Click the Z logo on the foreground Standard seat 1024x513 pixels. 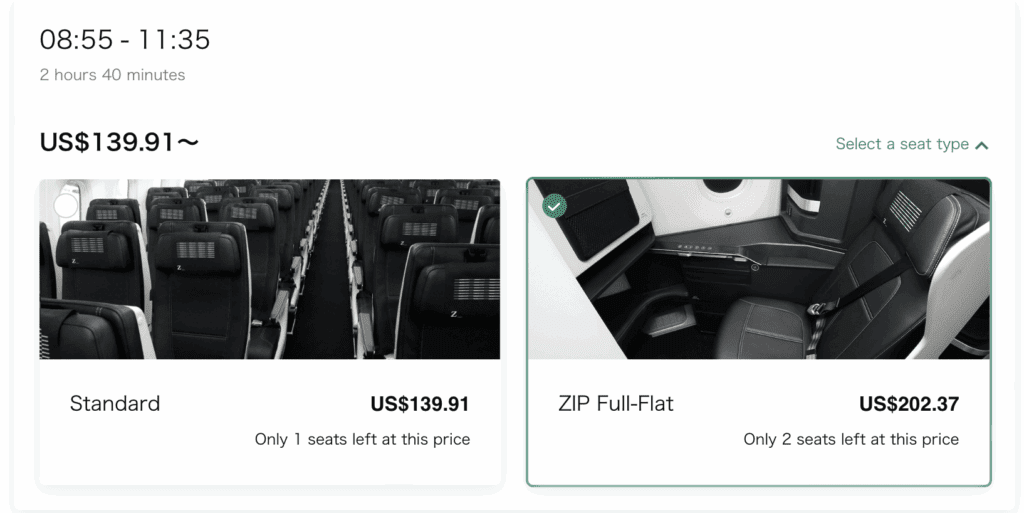coord(454,313)
